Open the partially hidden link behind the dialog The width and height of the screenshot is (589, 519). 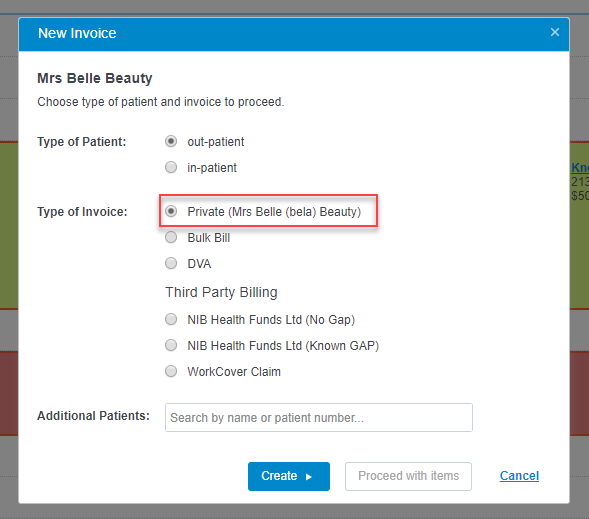(580, 167)
